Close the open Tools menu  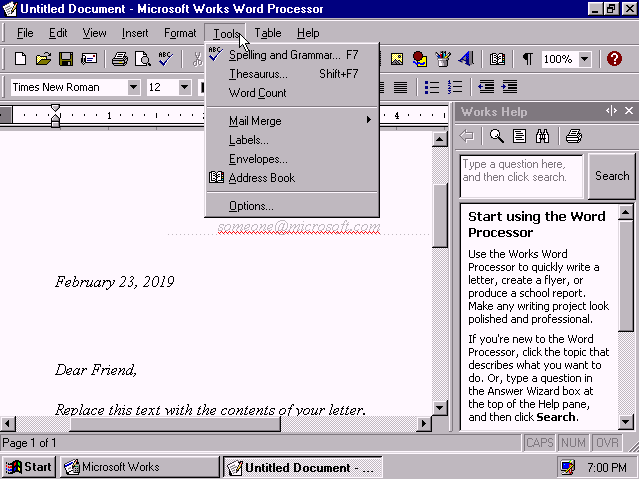coord(225,33)
